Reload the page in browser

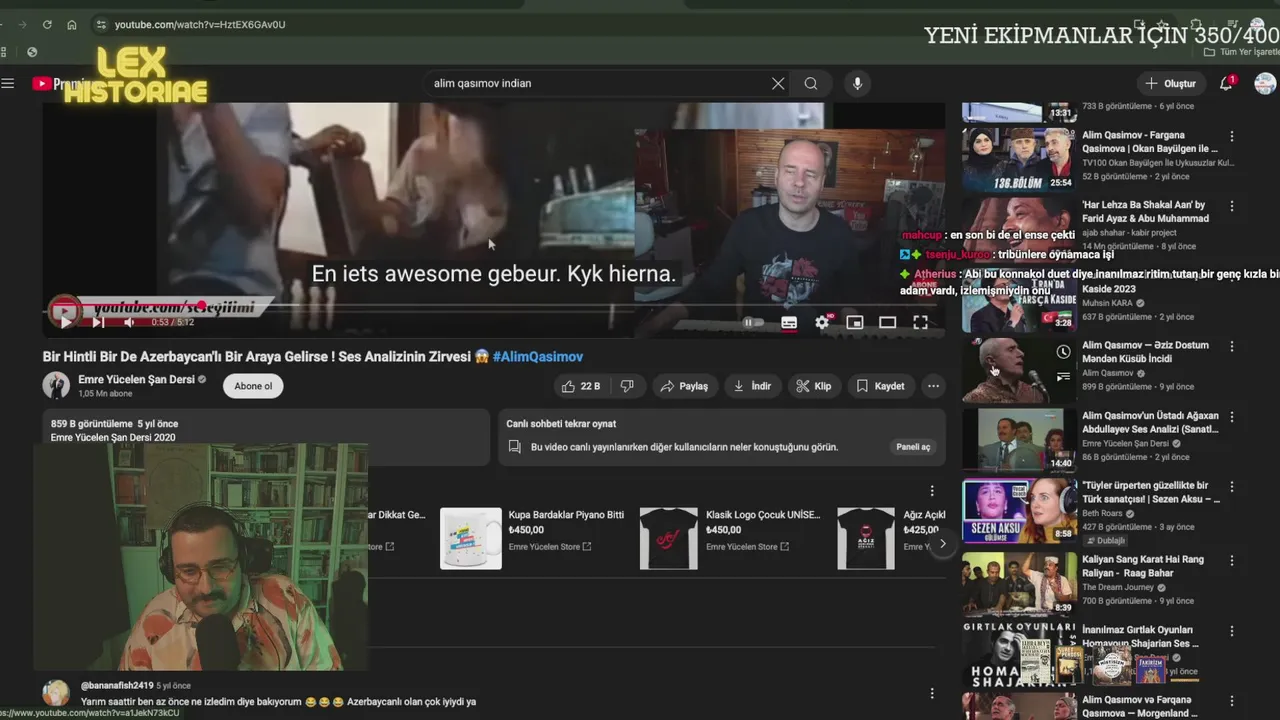coord(47,24)
